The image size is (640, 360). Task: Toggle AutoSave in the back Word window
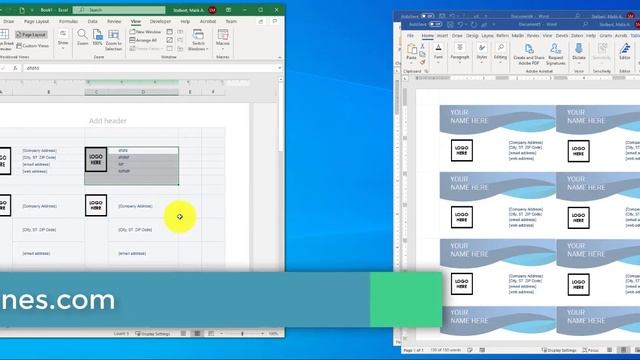pyautogui.click(x=427, y=16)
